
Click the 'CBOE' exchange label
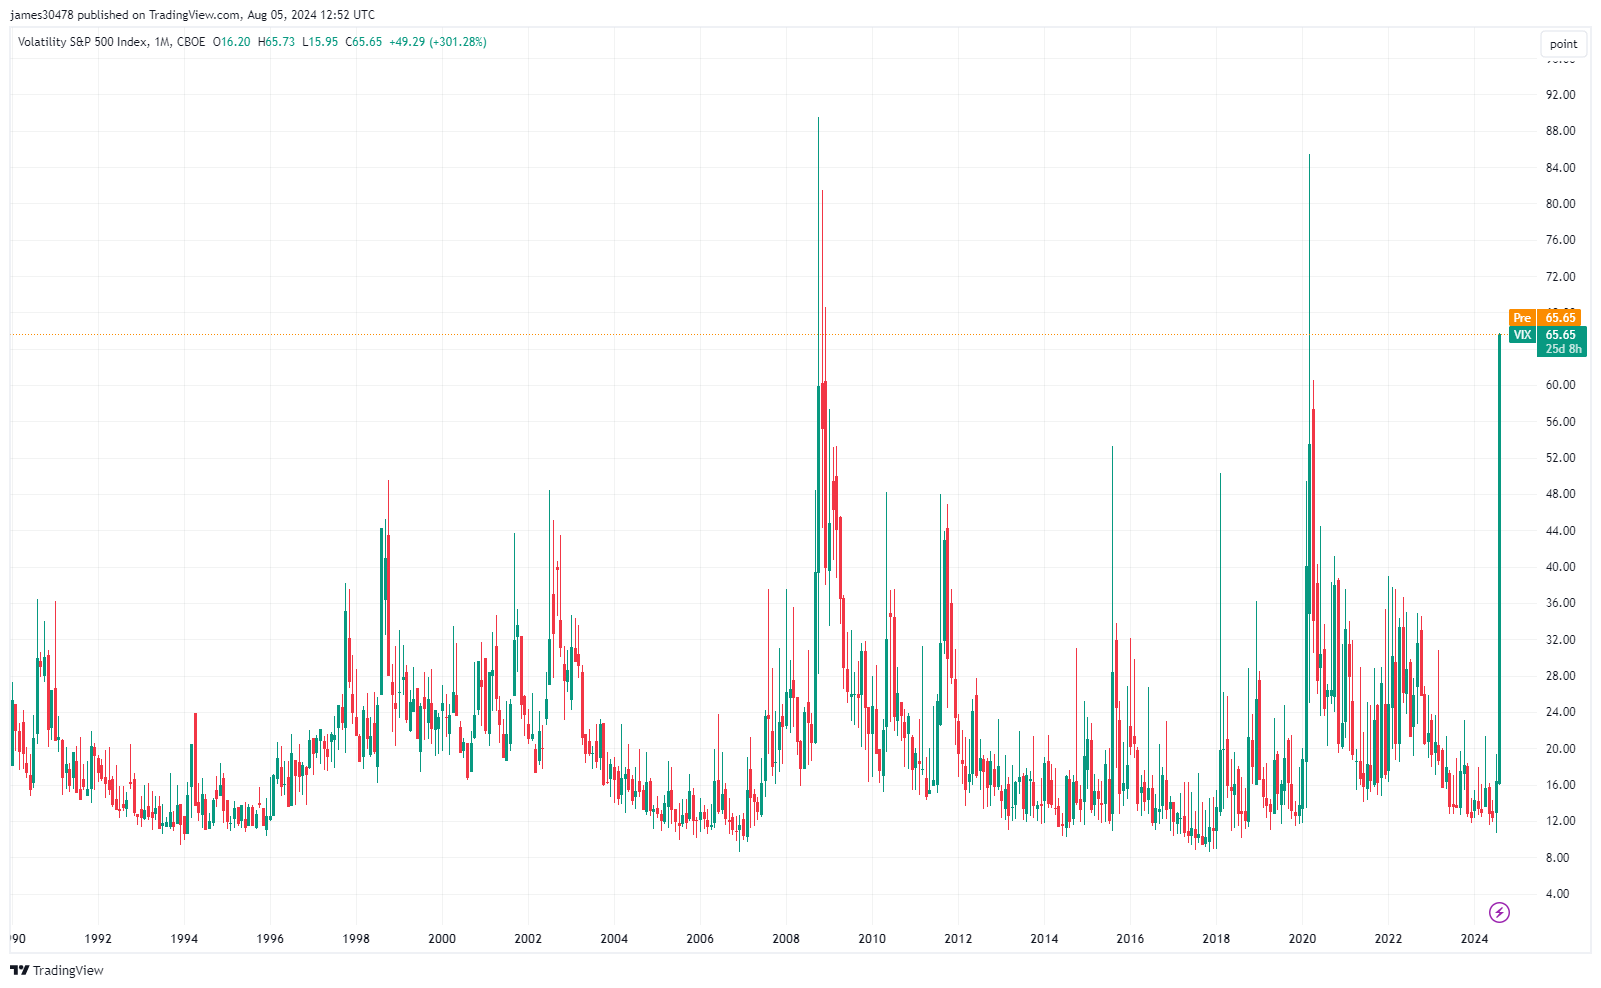coord(191,42)
